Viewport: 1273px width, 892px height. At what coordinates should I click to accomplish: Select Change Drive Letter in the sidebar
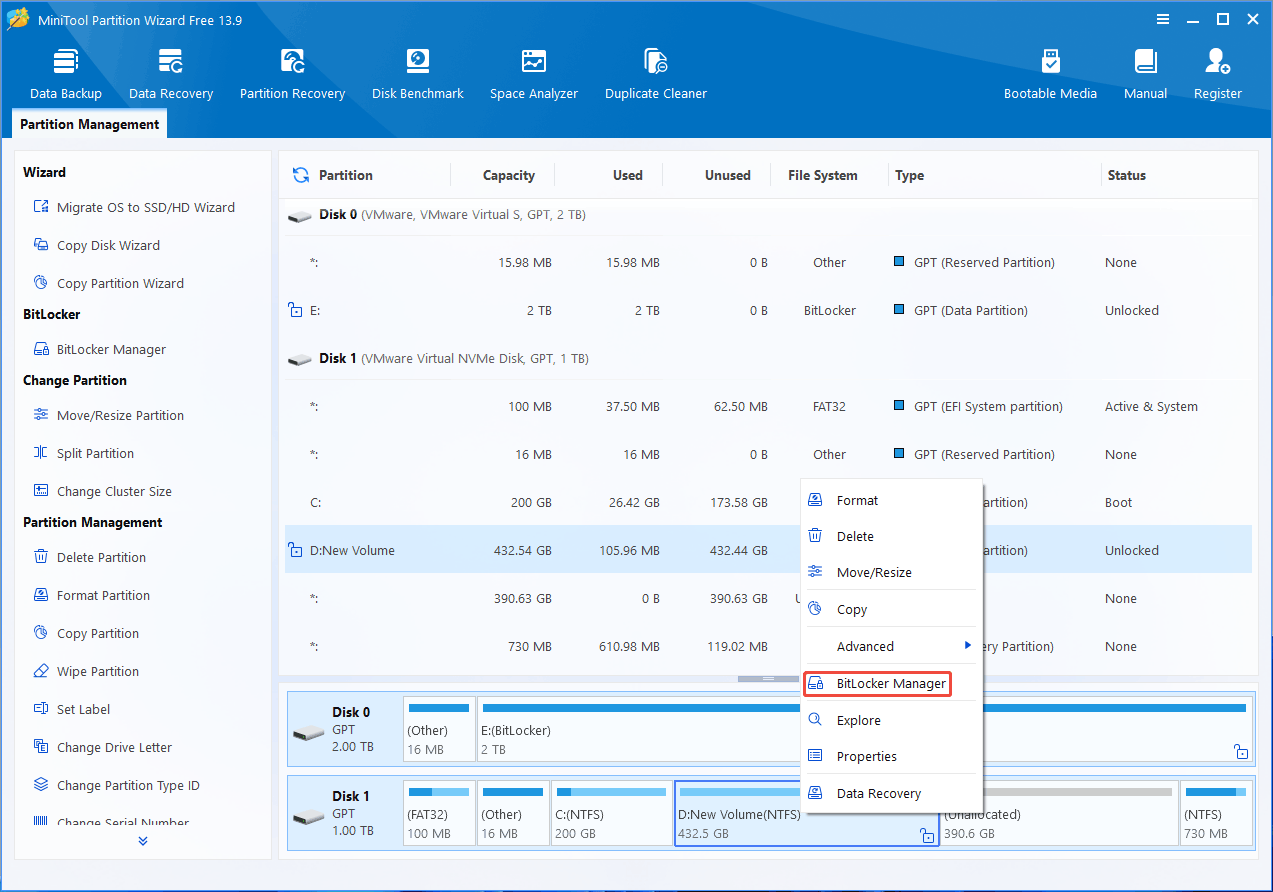[103, 747]
